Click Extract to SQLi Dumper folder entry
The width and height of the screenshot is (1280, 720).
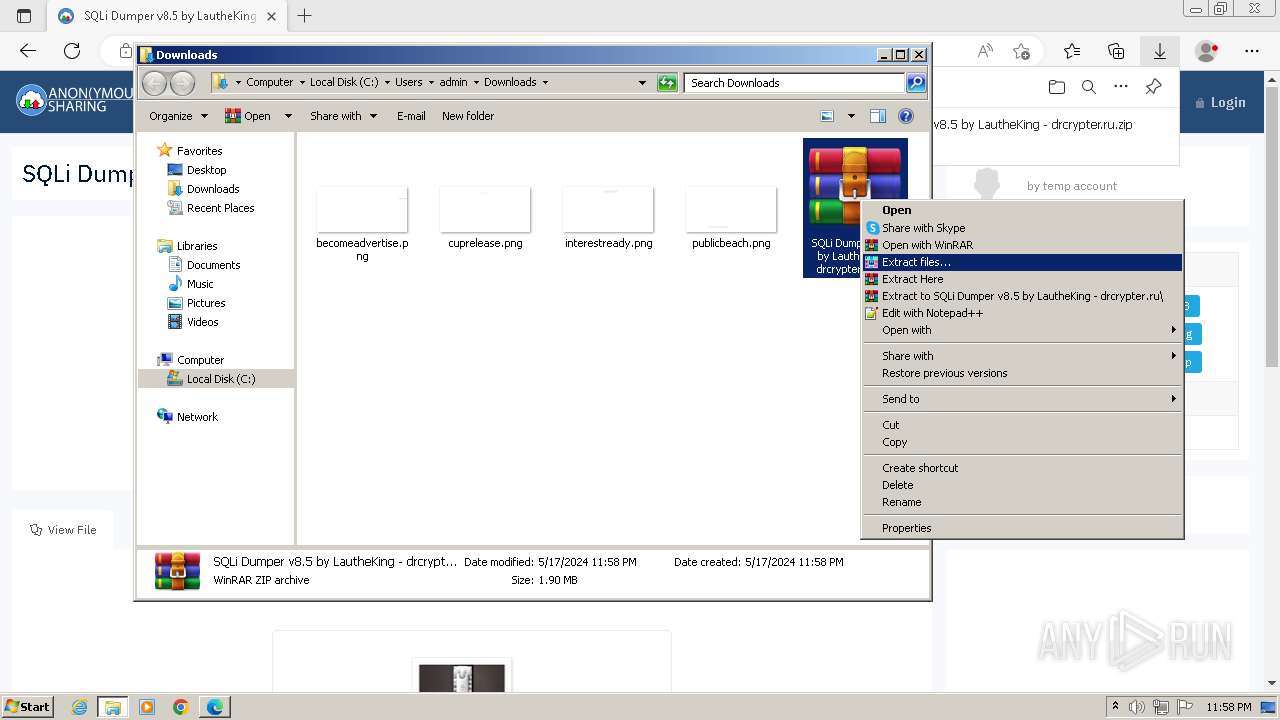click(x=1022, y=296)
